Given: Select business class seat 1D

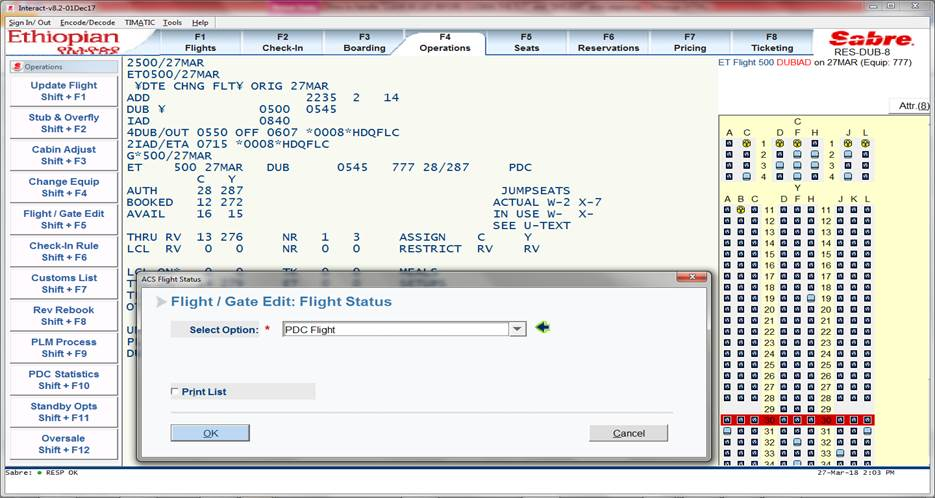Looking at the screenshot, I should click(779, 144).
